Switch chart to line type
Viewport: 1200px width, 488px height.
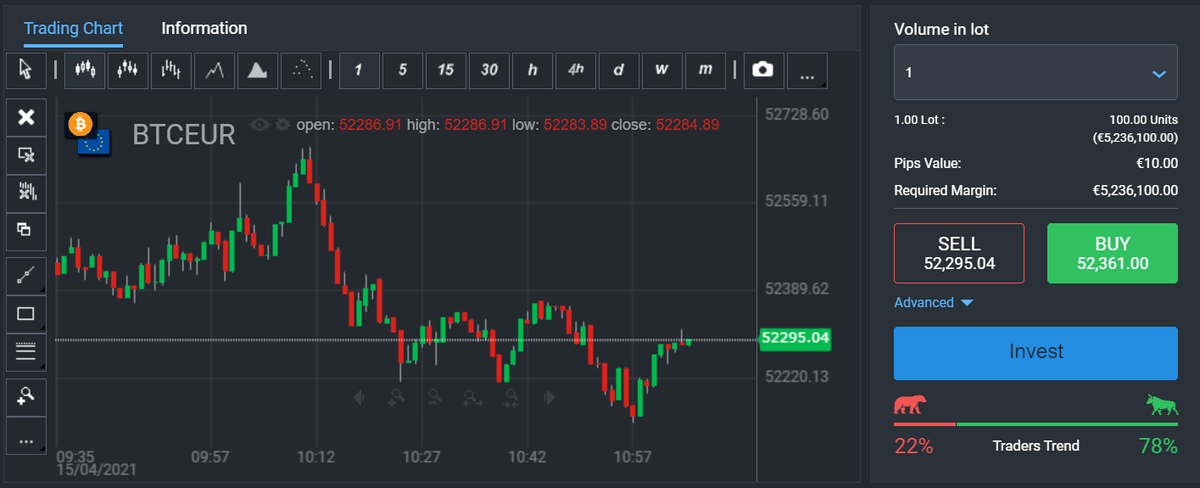[x=214, y=69]
